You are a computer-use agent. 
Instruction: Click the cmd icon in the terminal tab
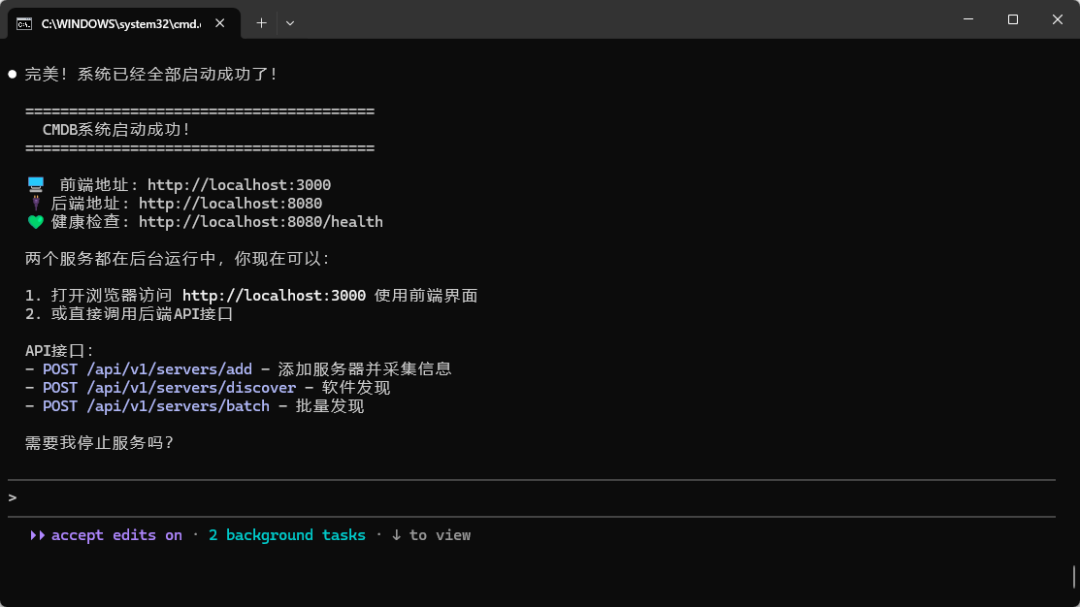24,24
